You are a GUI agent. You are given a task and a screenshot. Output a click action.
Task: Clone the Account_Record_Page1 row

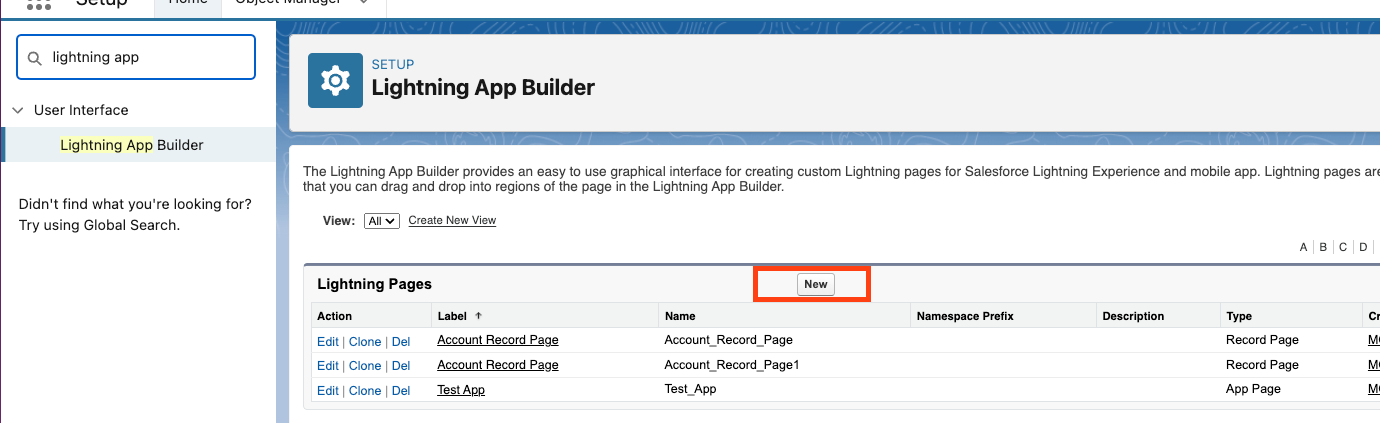click(x=365, y=366)
